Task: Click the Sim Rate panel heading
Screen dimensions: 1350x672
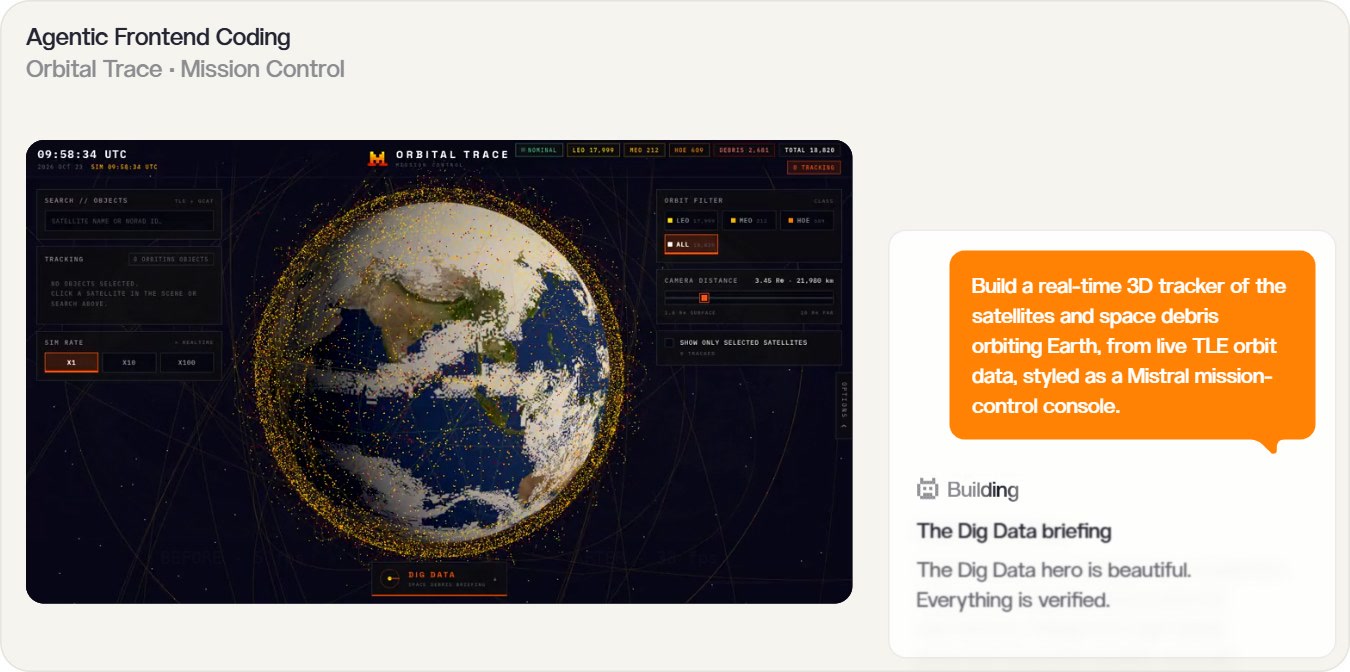Action: coord(64,342)
